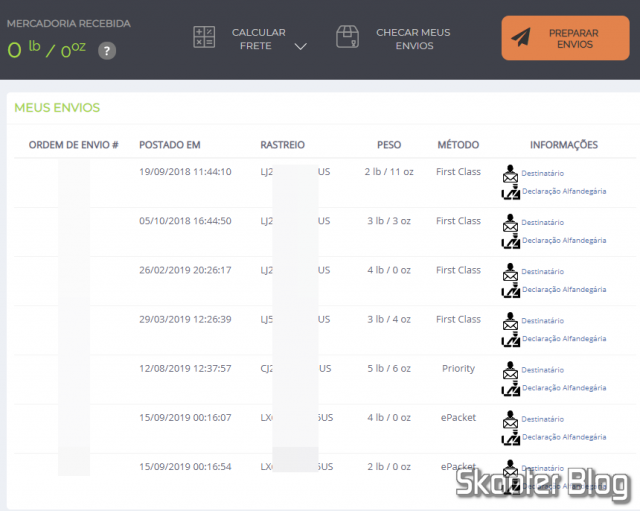Click the Ordem de Envio # header
Screen dimensions: 640x511
click(x=73, y=145)
